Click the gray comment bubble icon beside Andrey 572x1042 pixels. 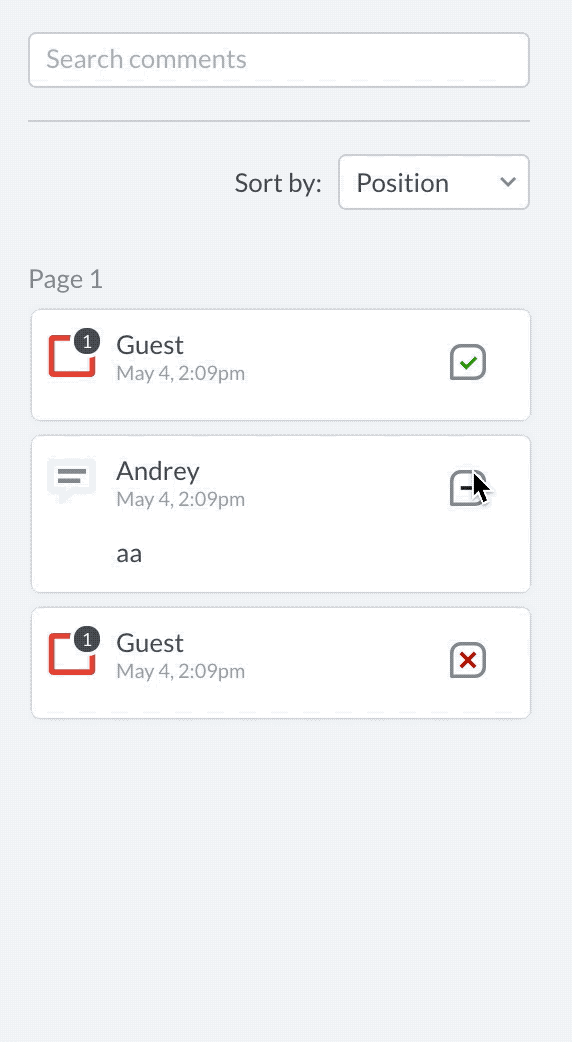point(72,480)
